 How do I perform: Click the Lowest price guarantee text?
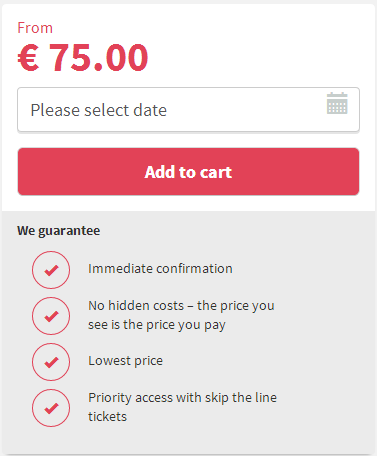pyautogui.click(x=126, y=361)
